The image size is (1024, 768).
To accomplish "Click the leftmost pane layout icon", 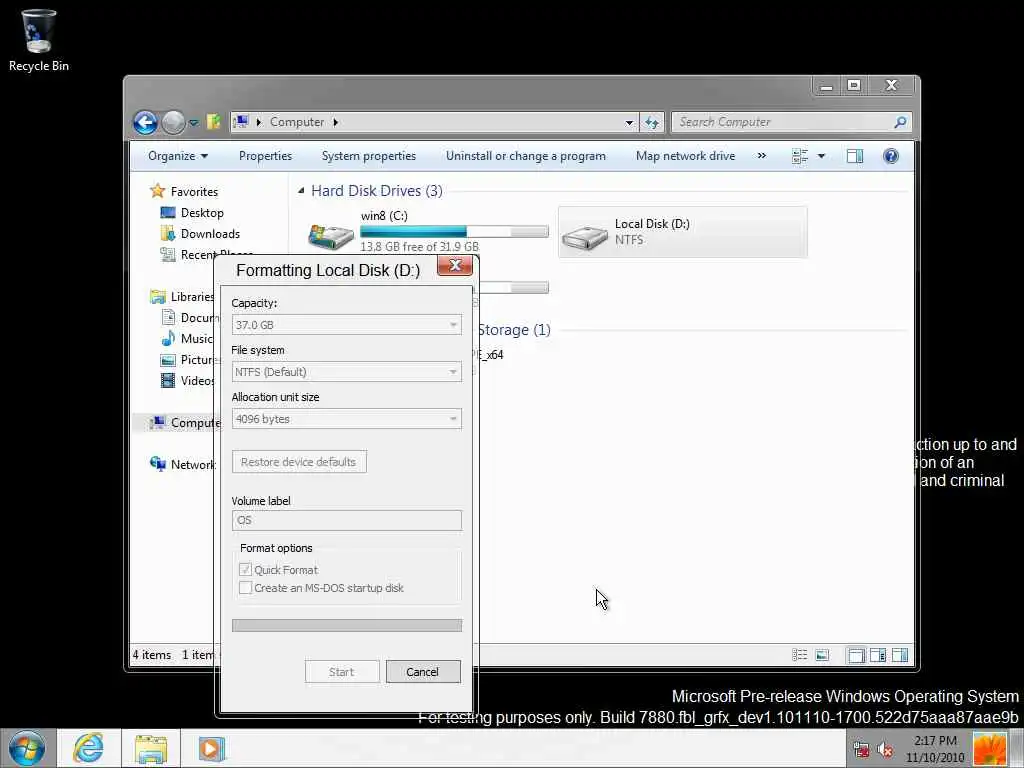I will click(x=856, y=655).
